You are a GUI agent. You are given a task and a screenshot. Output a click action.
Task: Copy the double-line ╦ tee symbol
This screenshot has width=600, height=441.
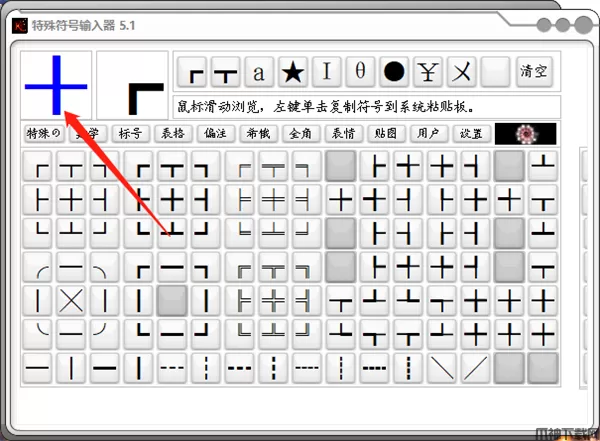273,267
